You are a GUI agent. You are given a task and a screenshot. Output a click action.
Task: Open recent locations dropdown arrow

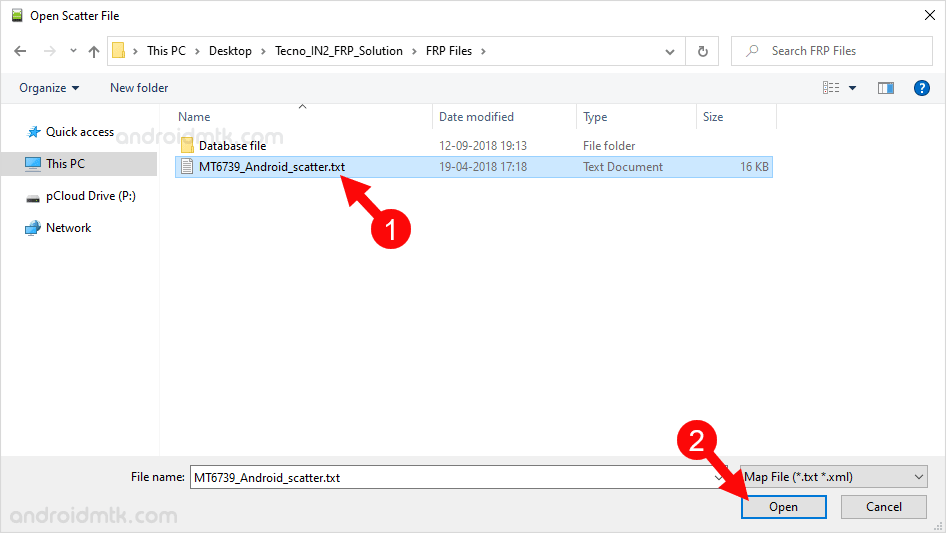[x=73, y=51]
